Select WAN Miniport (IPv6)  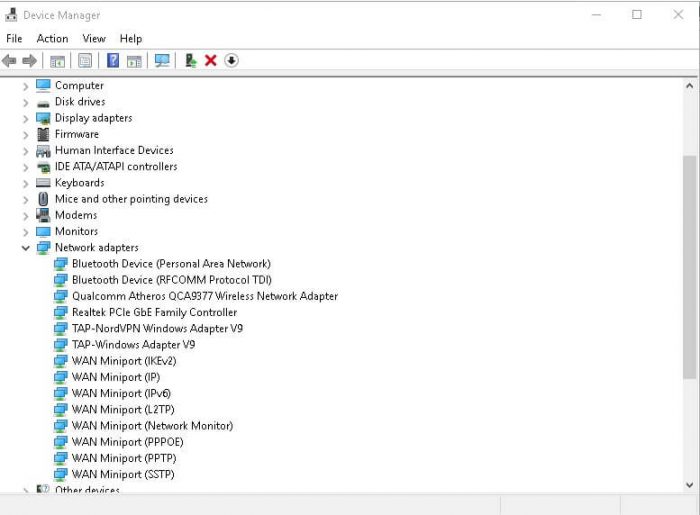[121, 393]
